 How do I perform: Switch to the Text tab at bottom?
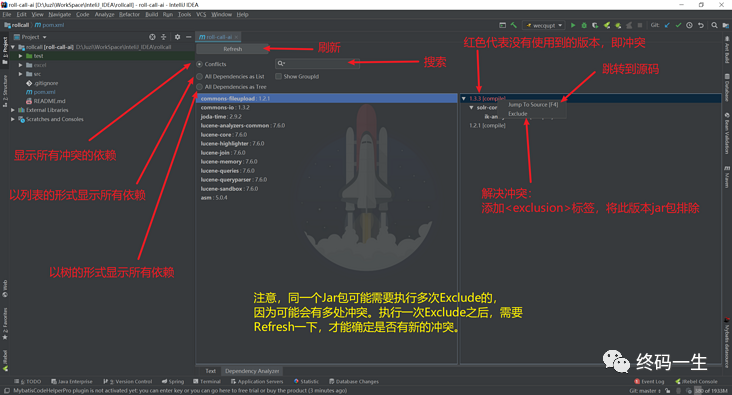click(x=211, y=371)
